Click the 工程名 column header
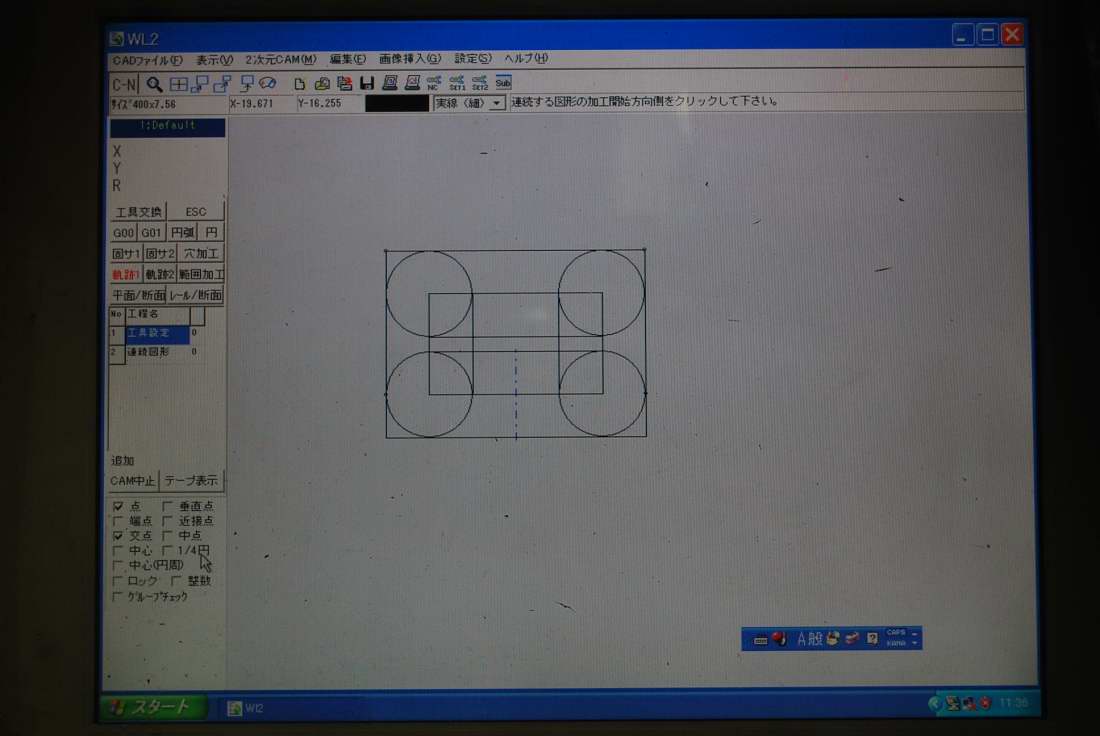This screenshot has width=1100, height=736. click(157, 314)
